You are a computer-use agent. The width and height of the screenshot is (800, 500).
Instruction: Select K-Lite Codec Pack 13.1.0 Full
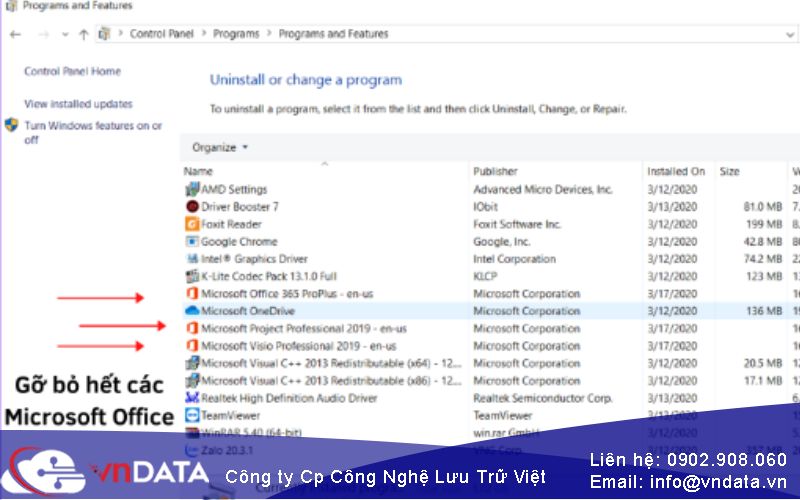pyautogui.click(x=269, y=276)
